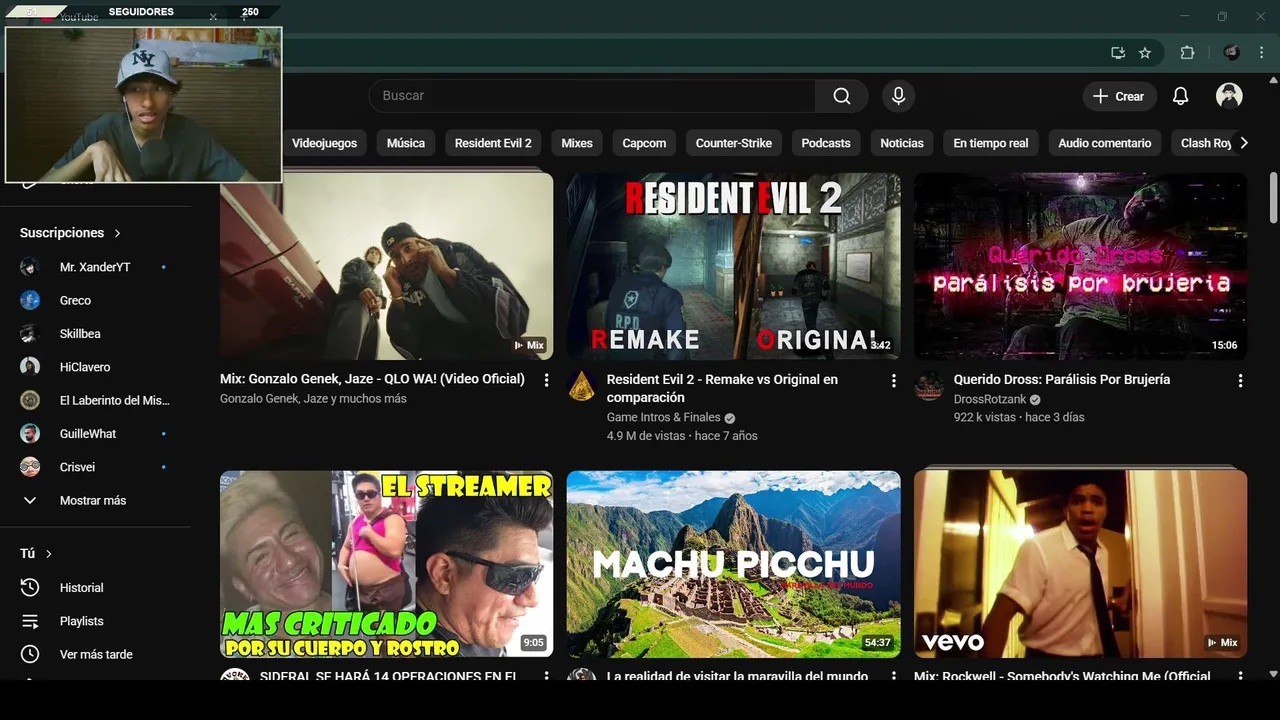Select the Mixes filter chip
Image resolution: width=1280 pixels, height=720 pixels.
click(577, 143)
